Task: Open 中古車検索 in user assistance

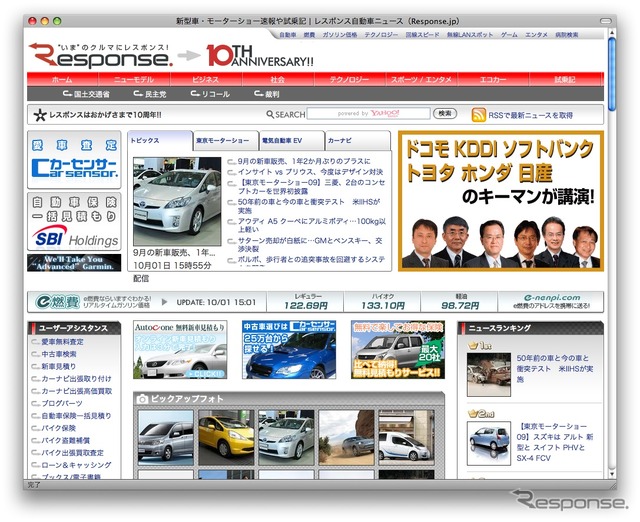Action: click(59, 354)
